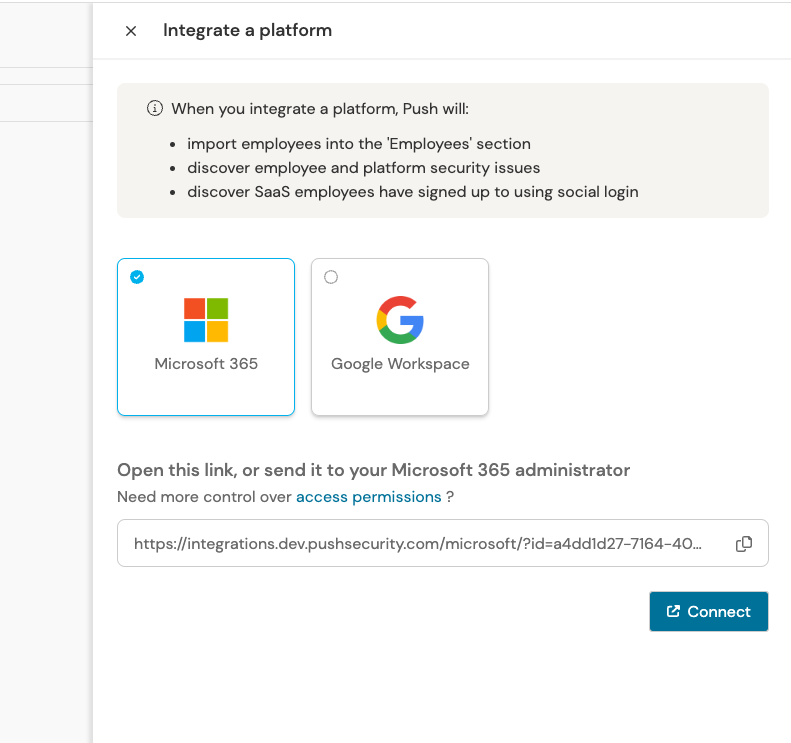Click the Connect button
791x743 pixels.
tap(709, 611)
